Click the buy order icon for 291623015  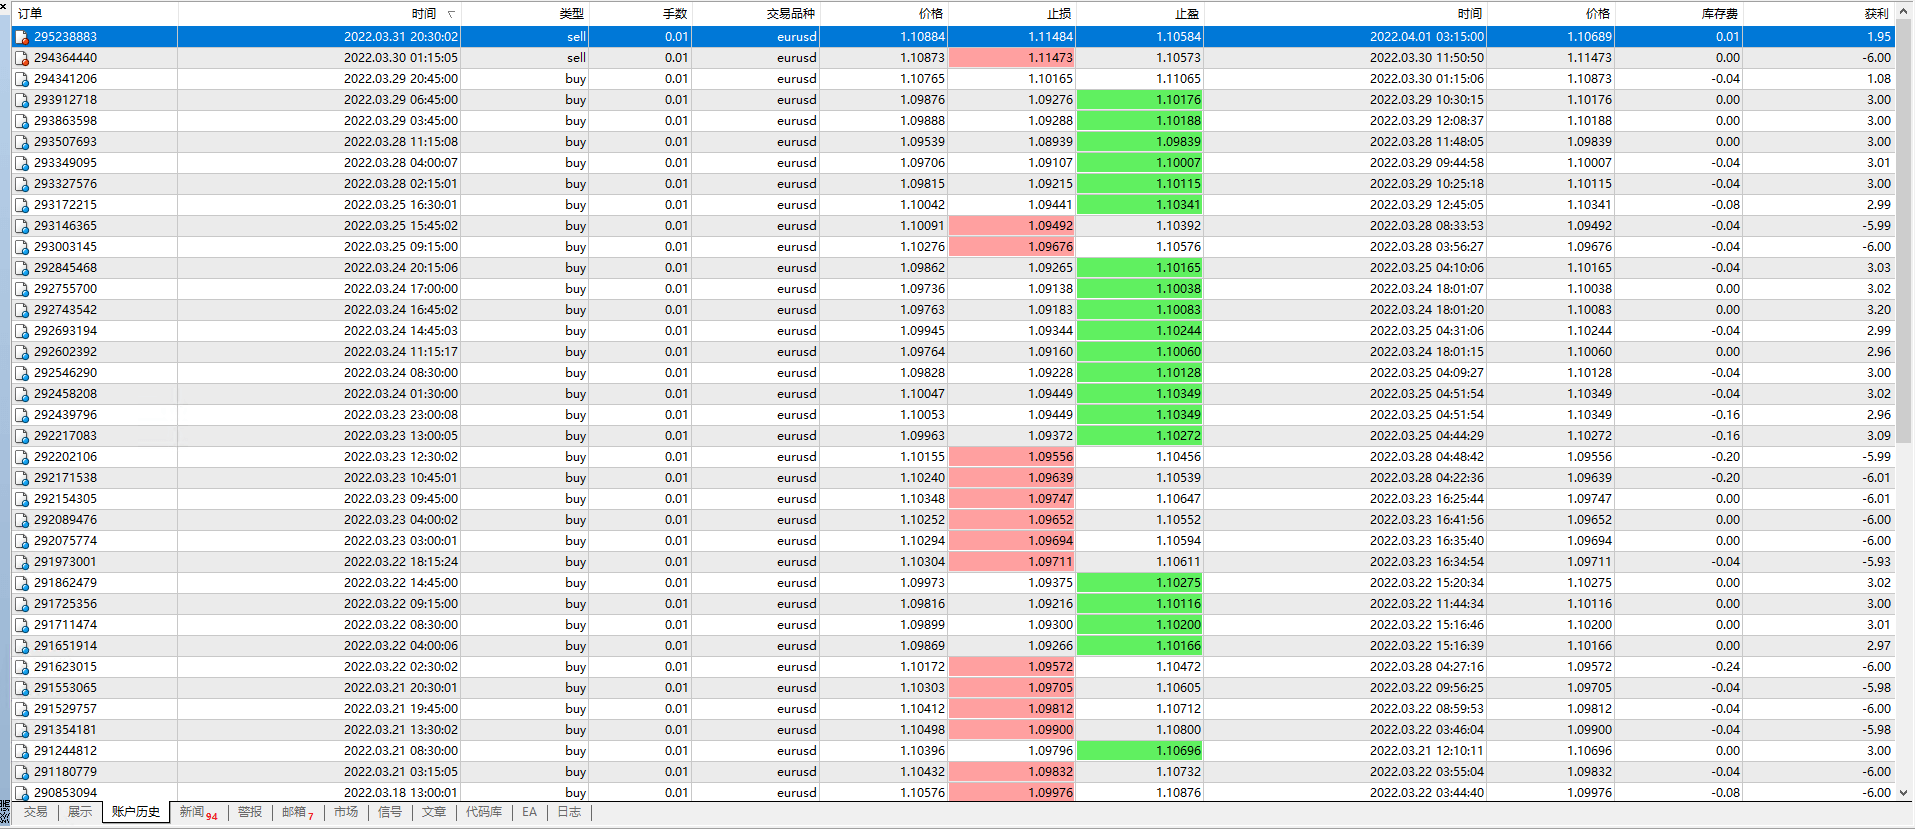(21, 667)
